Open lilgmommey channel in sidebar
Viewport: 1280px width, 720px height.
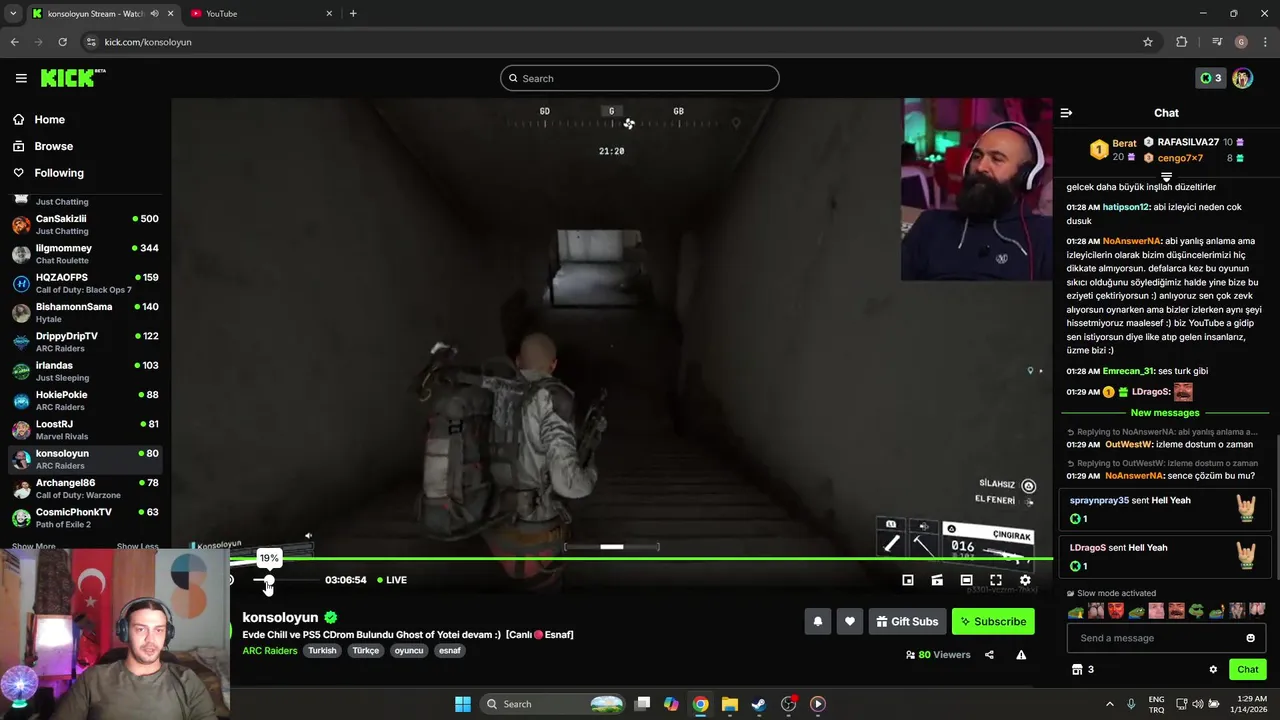pyautogui.click(x=85, y=254)
